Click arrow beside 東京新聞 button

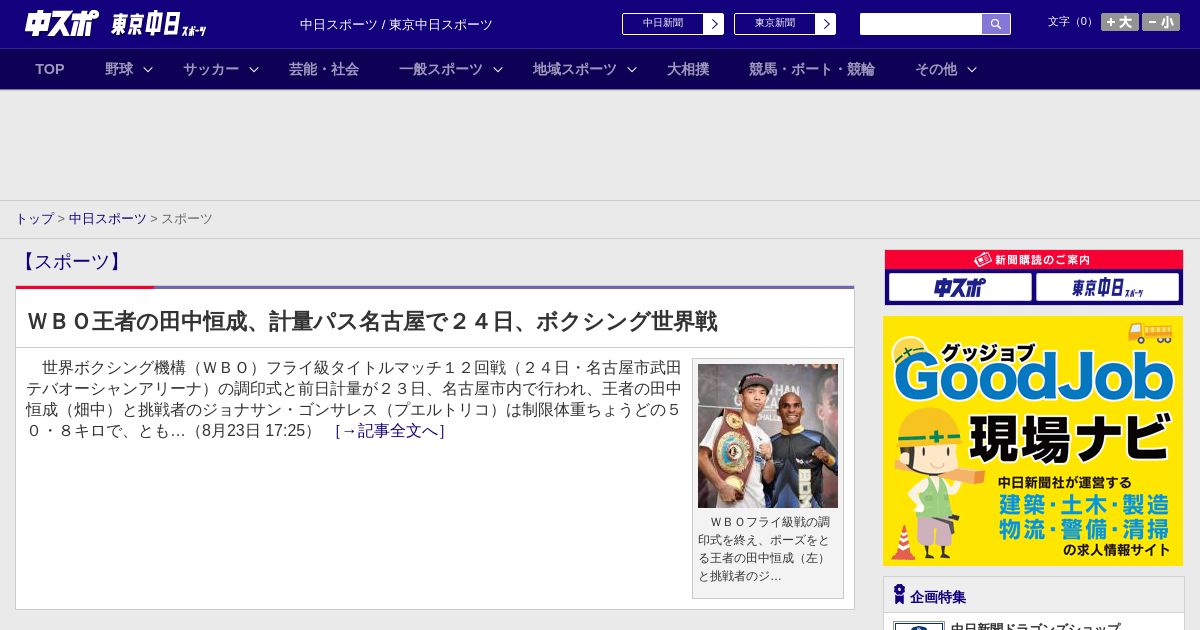click(825, 24)
